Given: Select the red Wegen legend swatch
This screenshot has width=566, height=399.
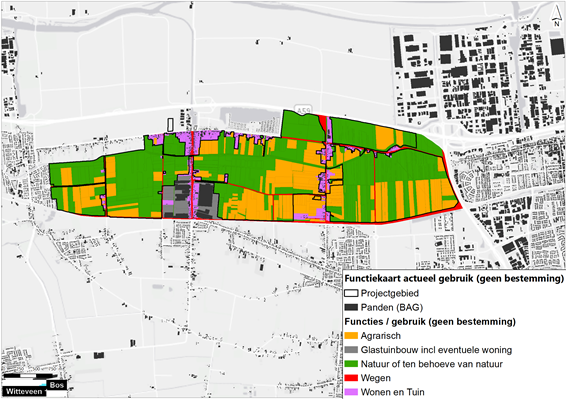Looking at the screenshot, I should pos(351,378).
